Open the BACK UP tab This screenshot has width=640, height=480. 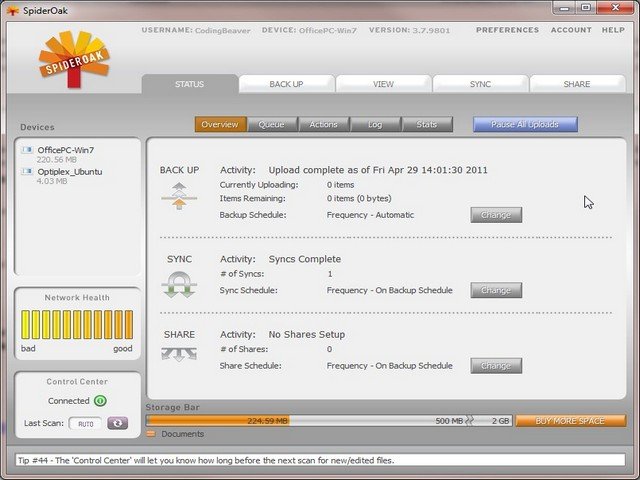pyautogui.click(x=286, y=84)
